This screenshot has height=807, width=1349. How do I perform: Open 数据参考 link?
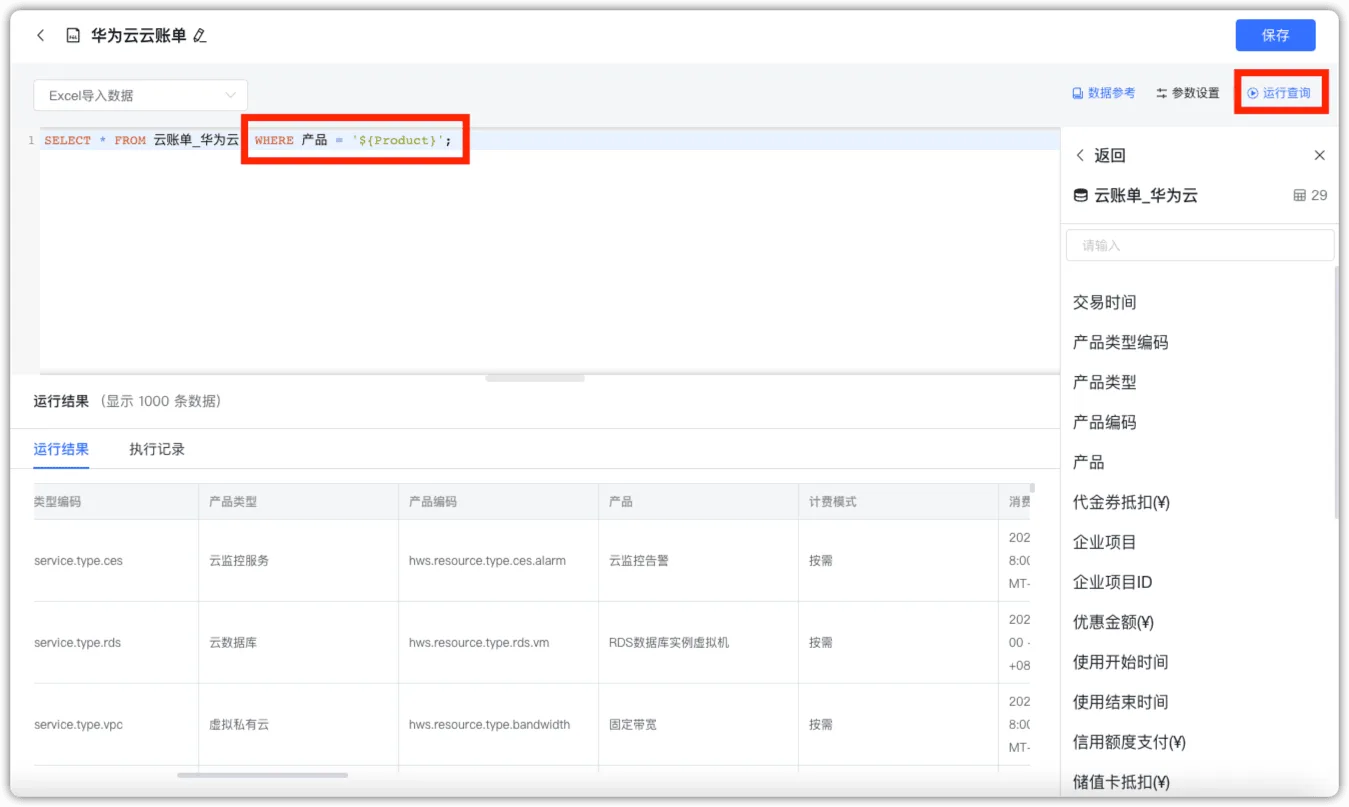(1104, 93)
